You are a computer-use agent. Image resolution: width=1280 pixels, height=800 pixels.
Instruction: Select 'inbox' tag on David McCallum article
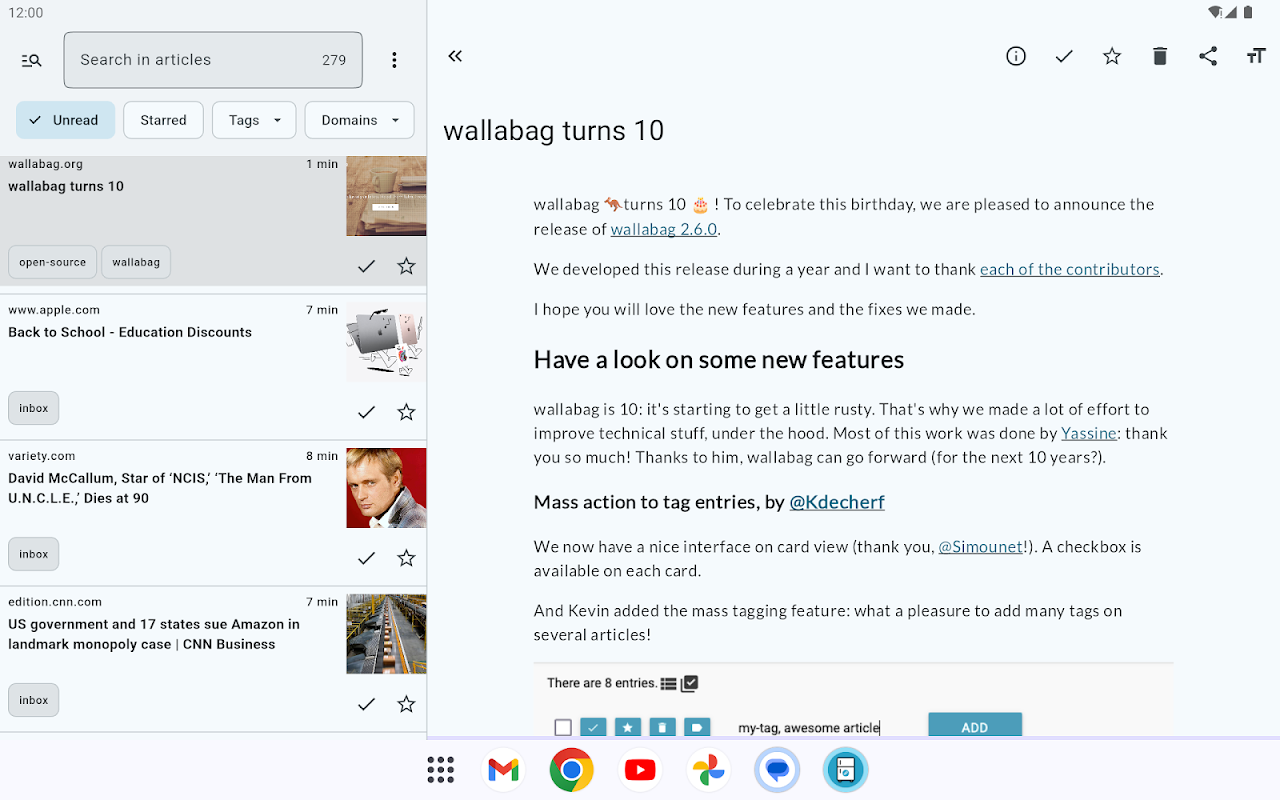pos(34,554)
